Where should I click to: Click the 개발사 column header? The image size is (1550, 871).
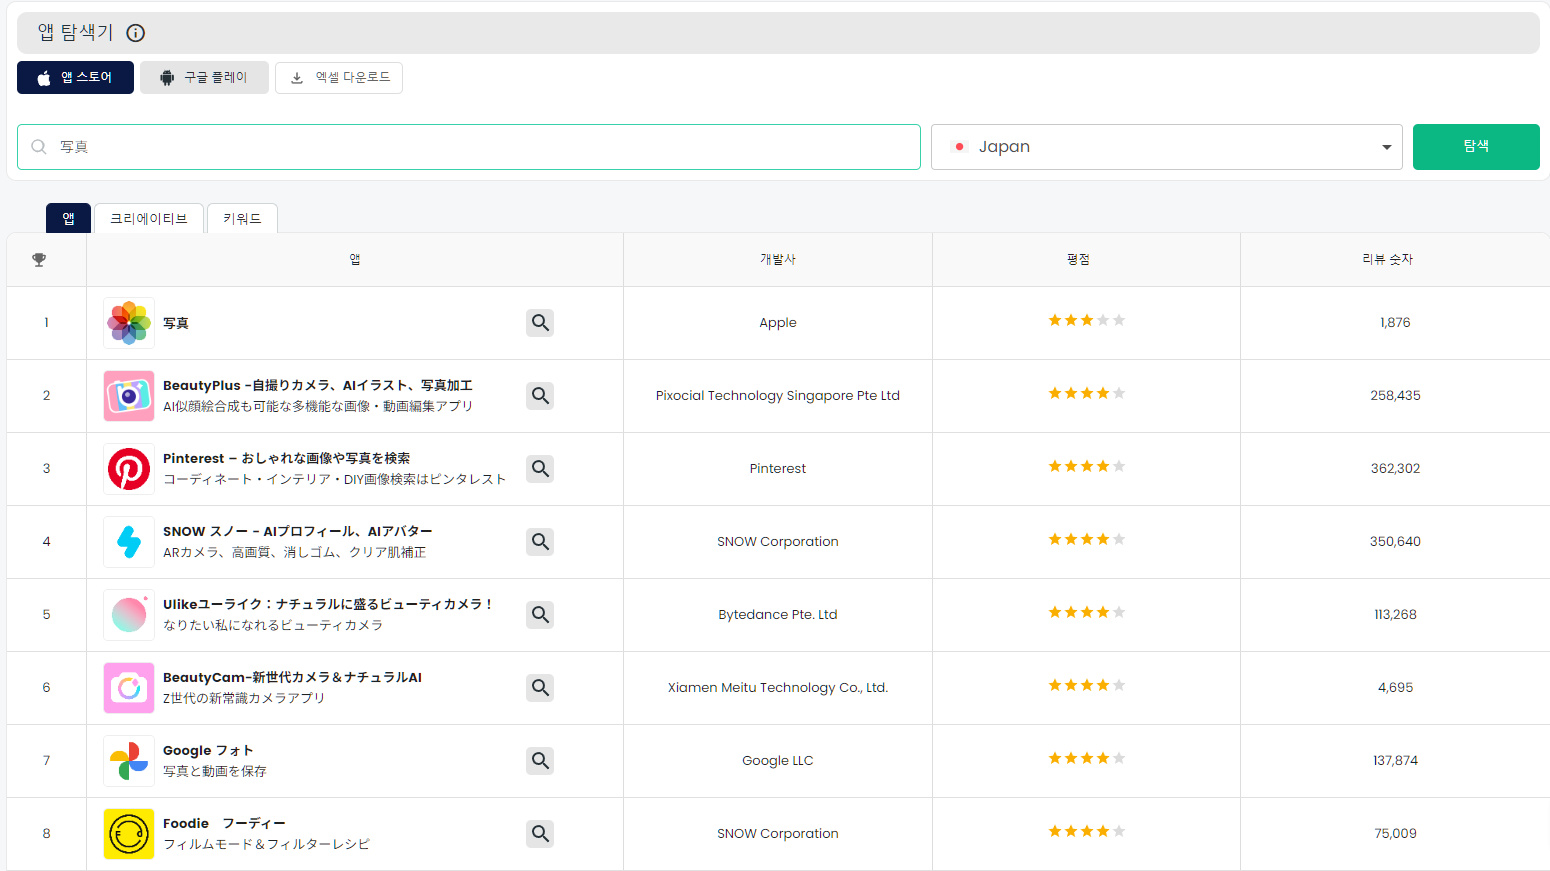(778, 260)
